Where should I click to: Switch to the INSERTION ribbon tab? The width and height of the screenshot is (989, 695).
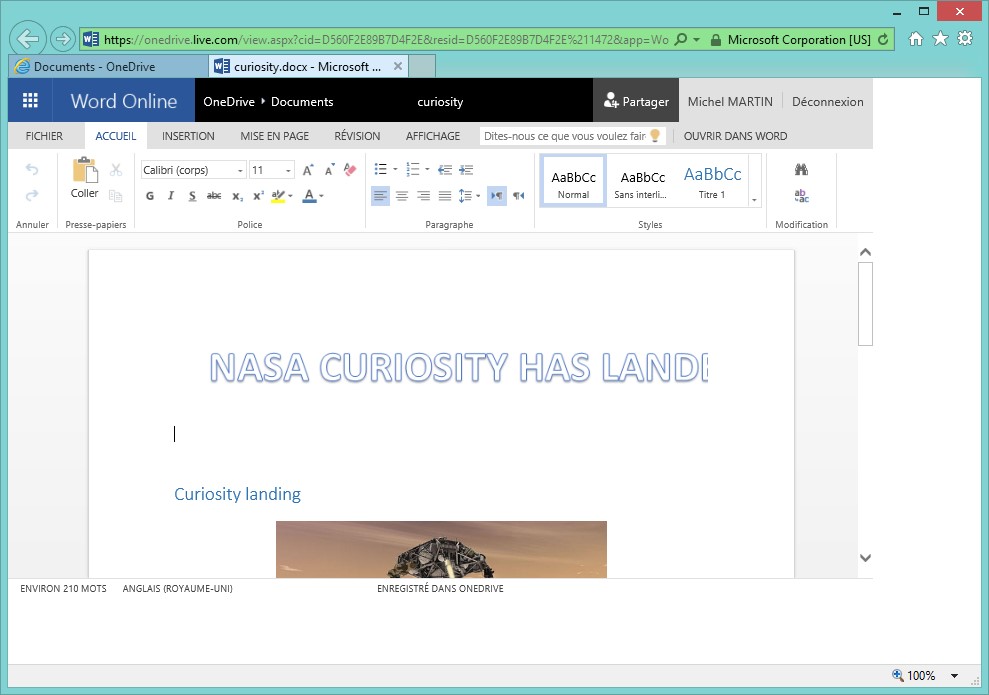(188, 136)
